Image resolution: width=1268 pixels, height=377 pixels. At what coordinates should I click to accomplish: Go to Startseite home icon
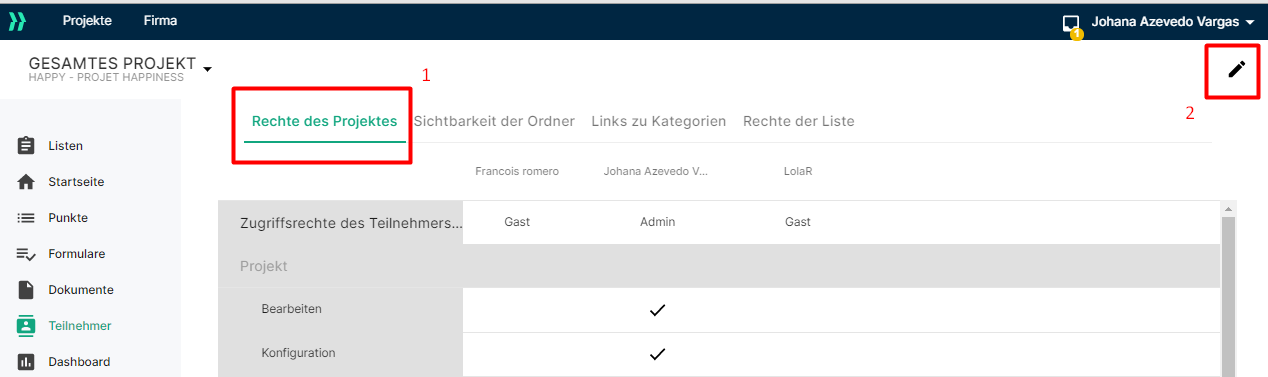[27, 182]
